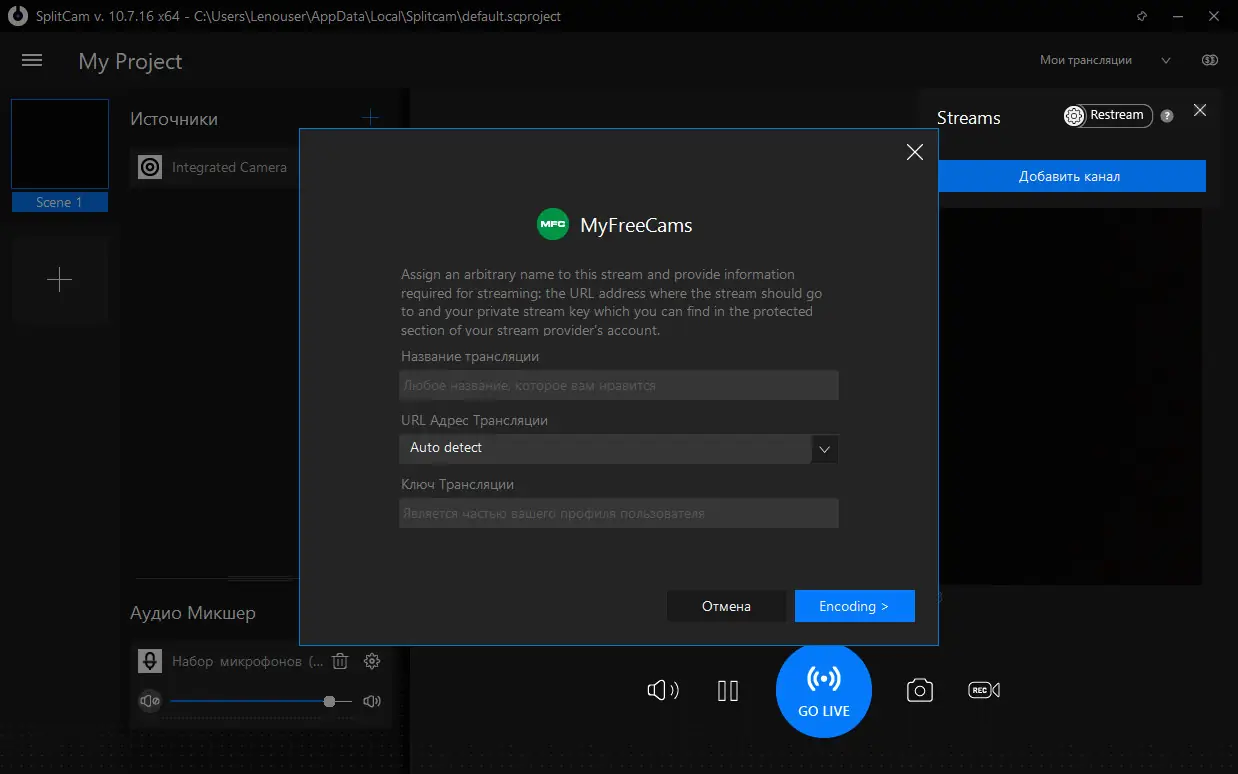Viewport: 1238px width, 774px height.
Task: Toggle the Restream switch
Action: click(1108, 116)
